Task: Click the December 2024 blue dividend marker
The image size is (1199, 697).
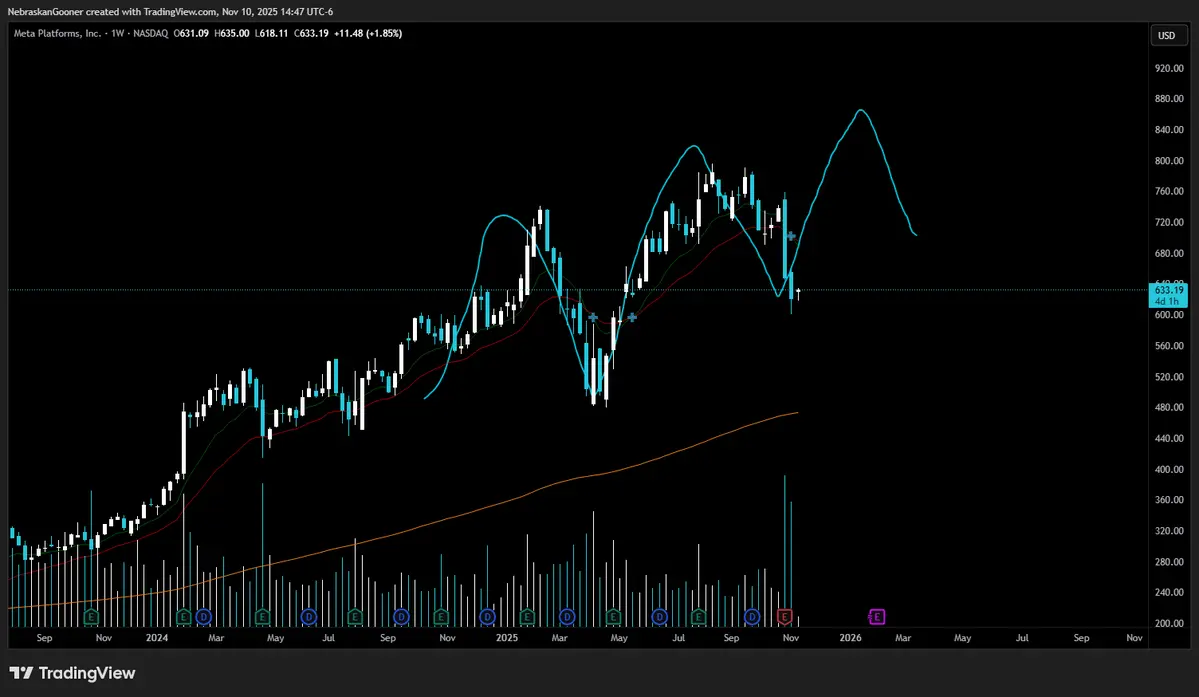Action: [487, 616]
